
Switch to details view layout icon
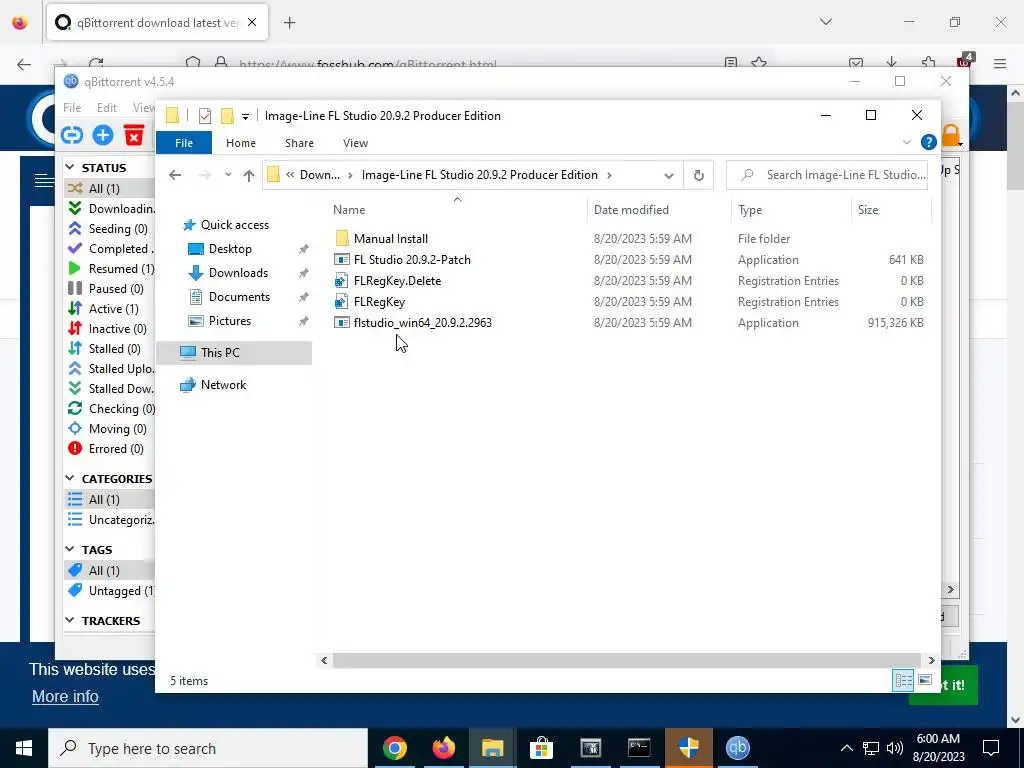[903, 680]
